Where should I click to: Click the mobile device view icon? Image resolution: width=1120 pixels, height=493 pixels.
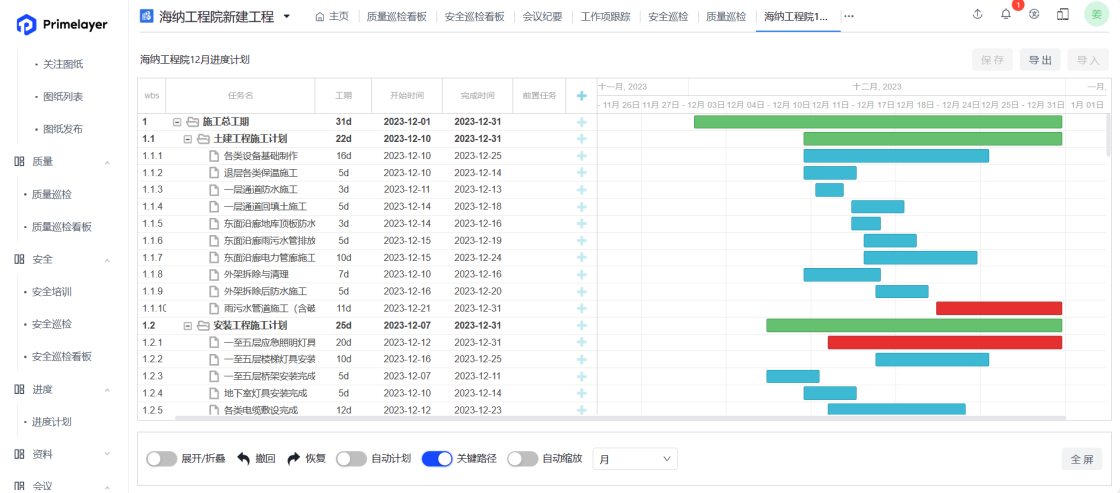tap(1062, 15)
